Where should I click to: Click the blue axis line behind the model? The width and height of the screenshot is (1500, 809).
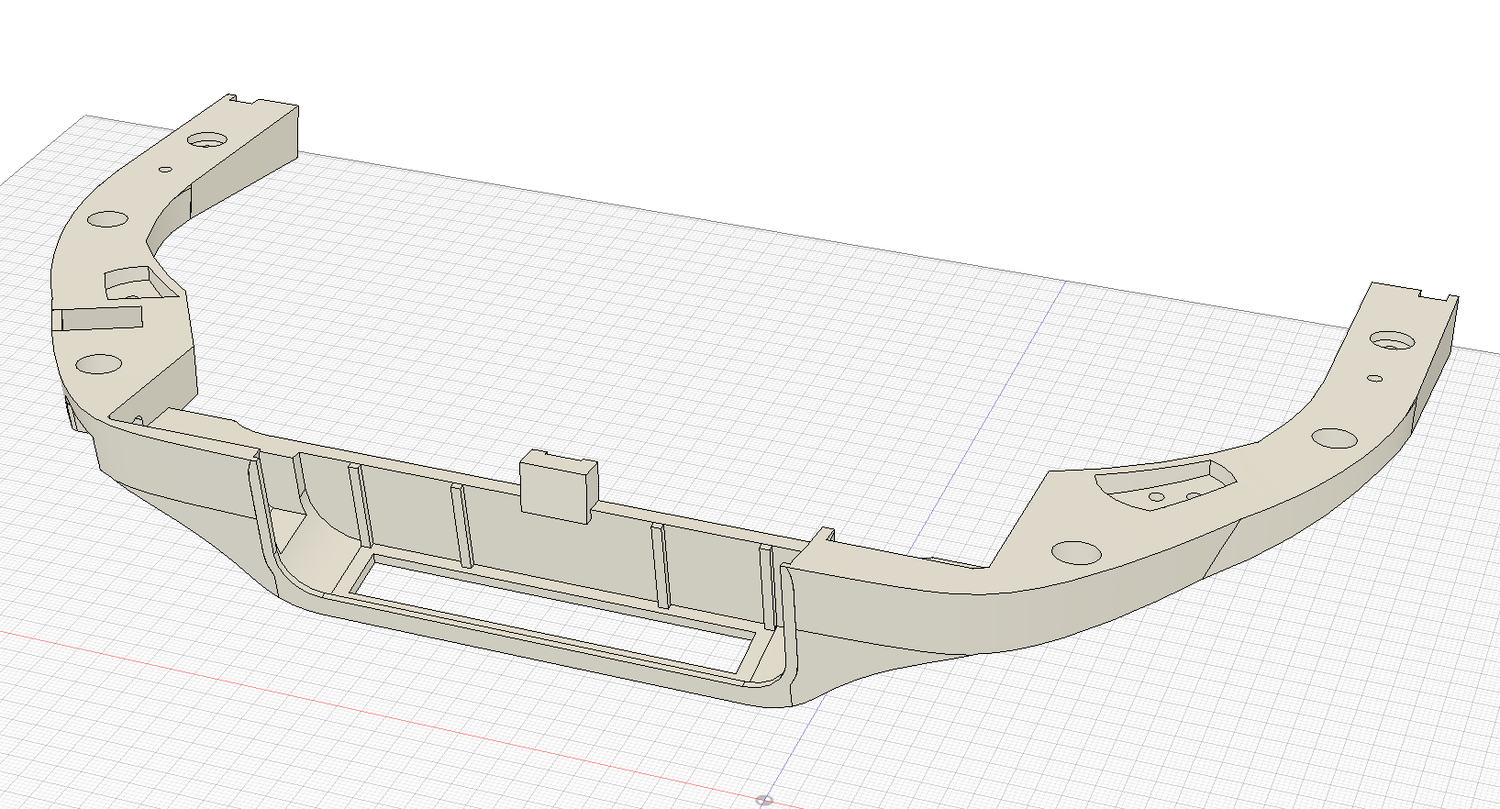[x=1000, y=400]
